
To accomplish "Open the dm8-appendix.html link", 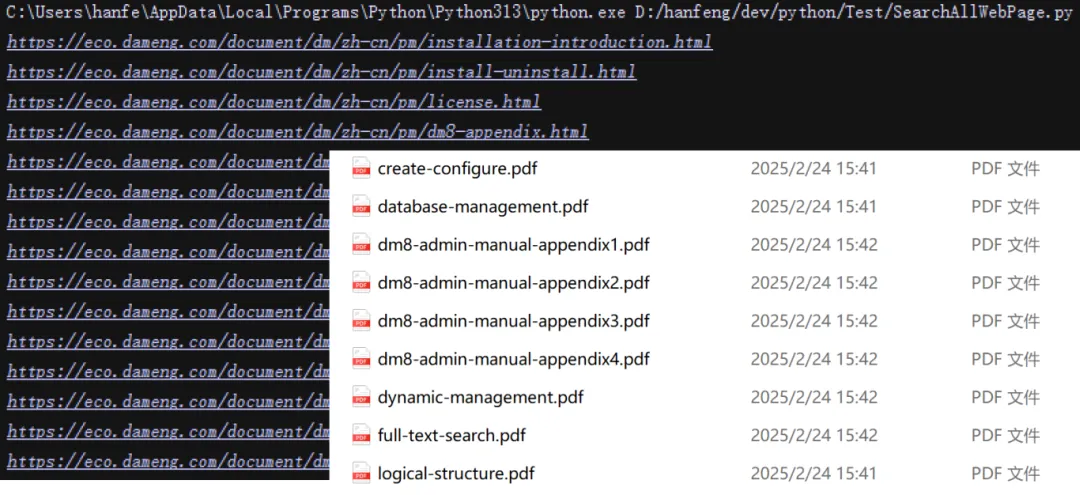I will pyautogui.click(x=298, y=131).
